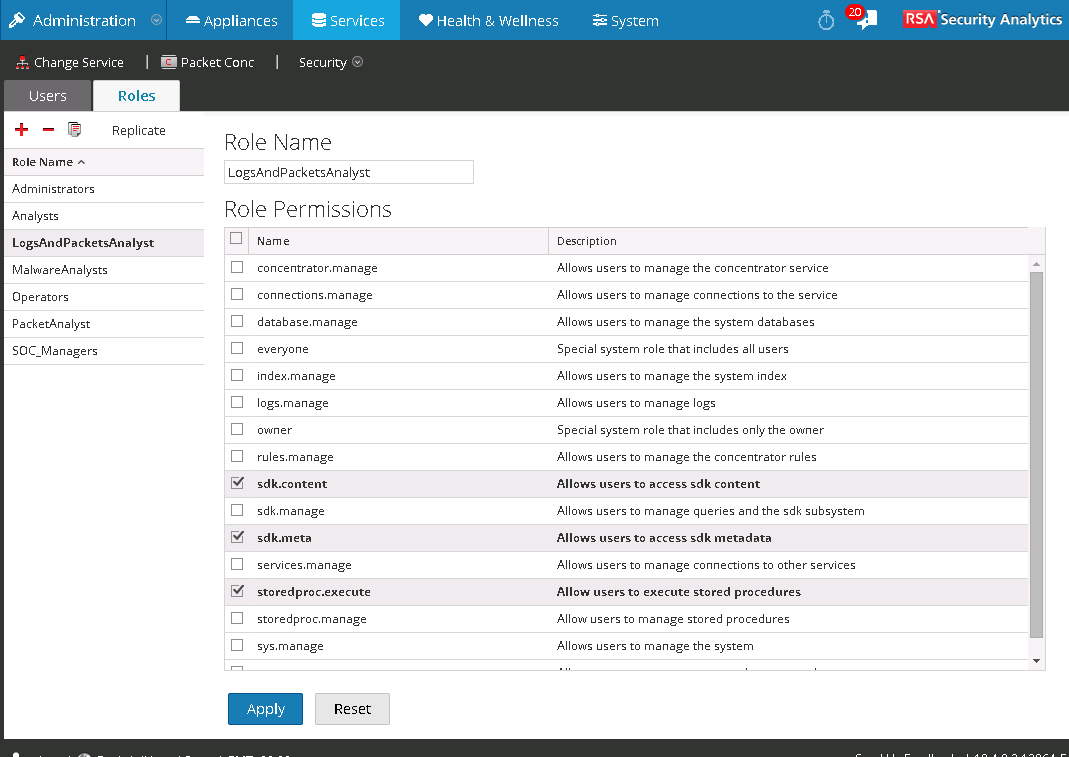Click the Replicate button label
The height and width of the screenshot is (757, 1069).
pyautogui.click(x=138, y=130)
